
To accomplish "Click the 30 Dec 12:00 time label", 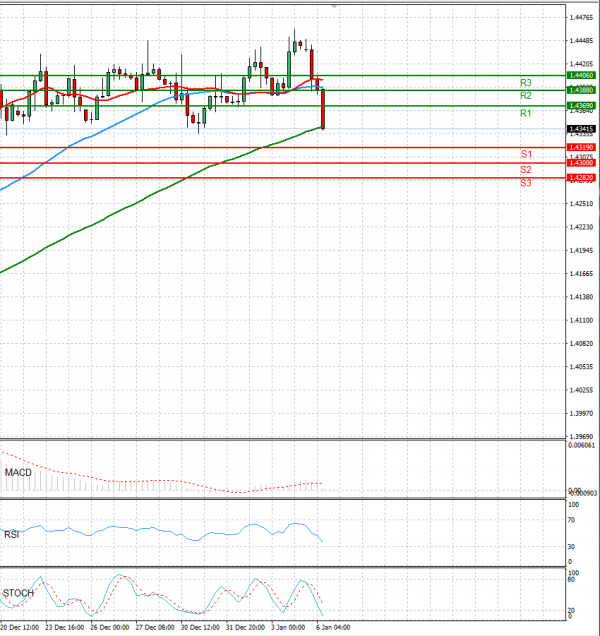I will 200,627.
